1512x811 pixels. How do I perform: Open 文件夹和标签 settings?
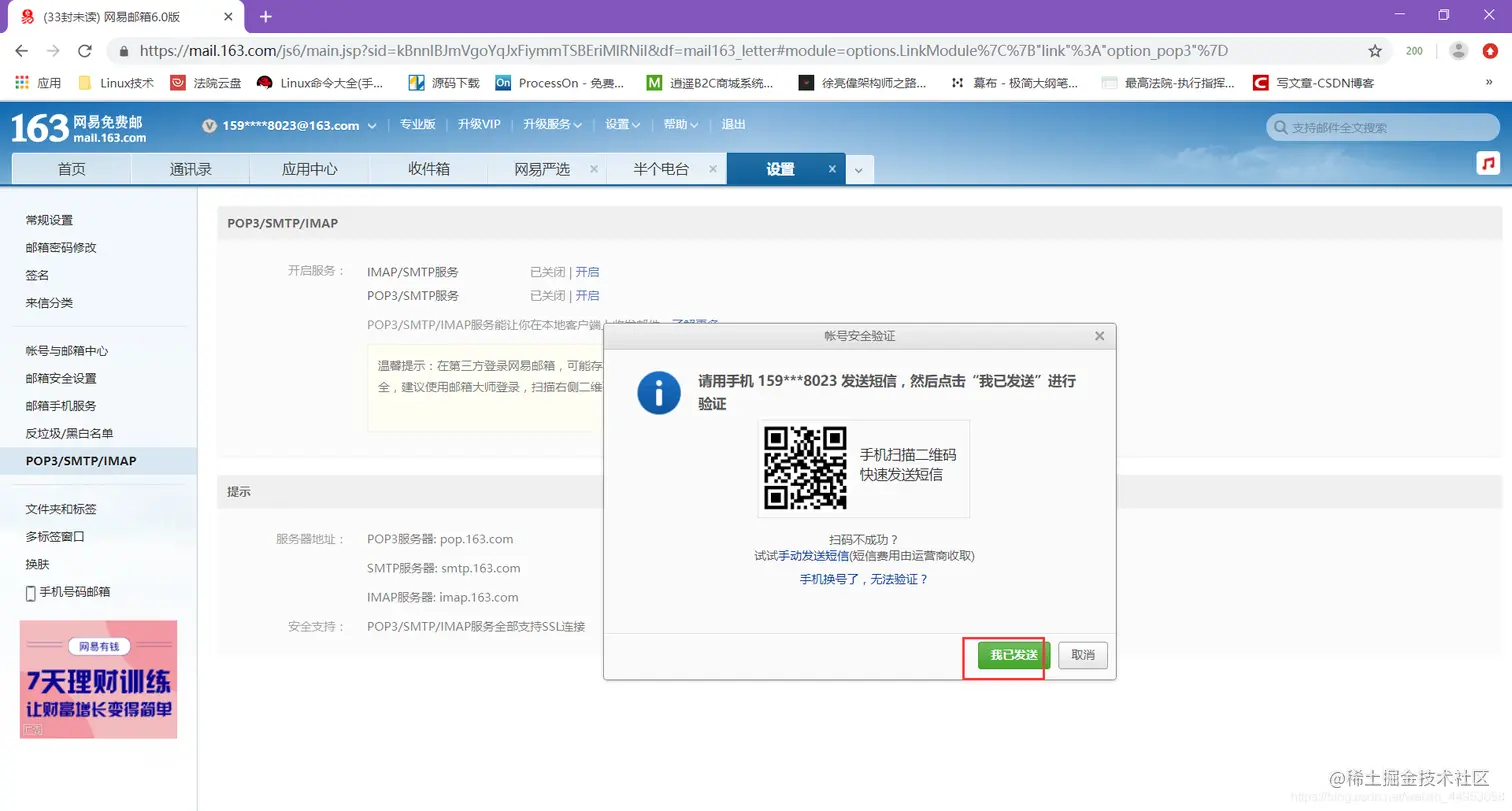point(61,509)
